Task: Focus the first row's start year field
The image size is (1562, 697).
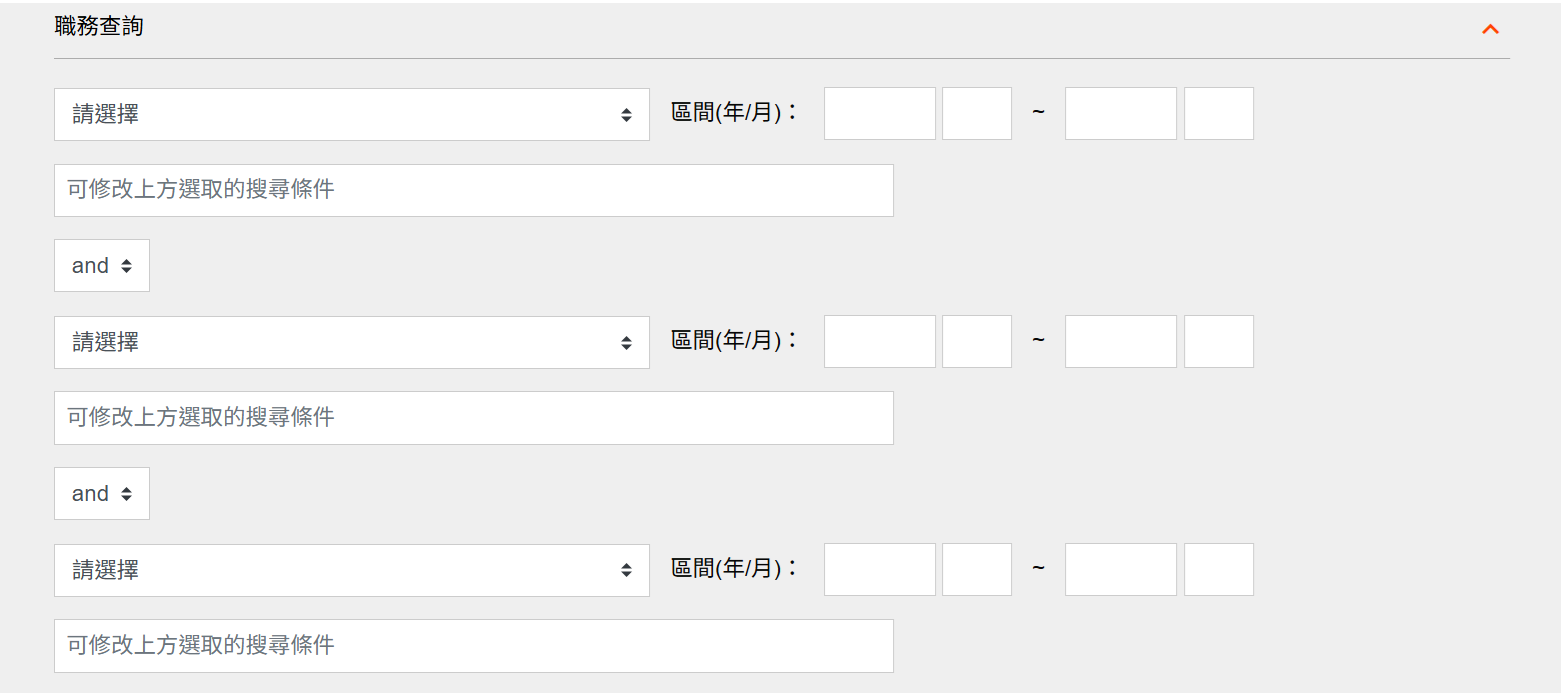Action: tap(879, 113)
